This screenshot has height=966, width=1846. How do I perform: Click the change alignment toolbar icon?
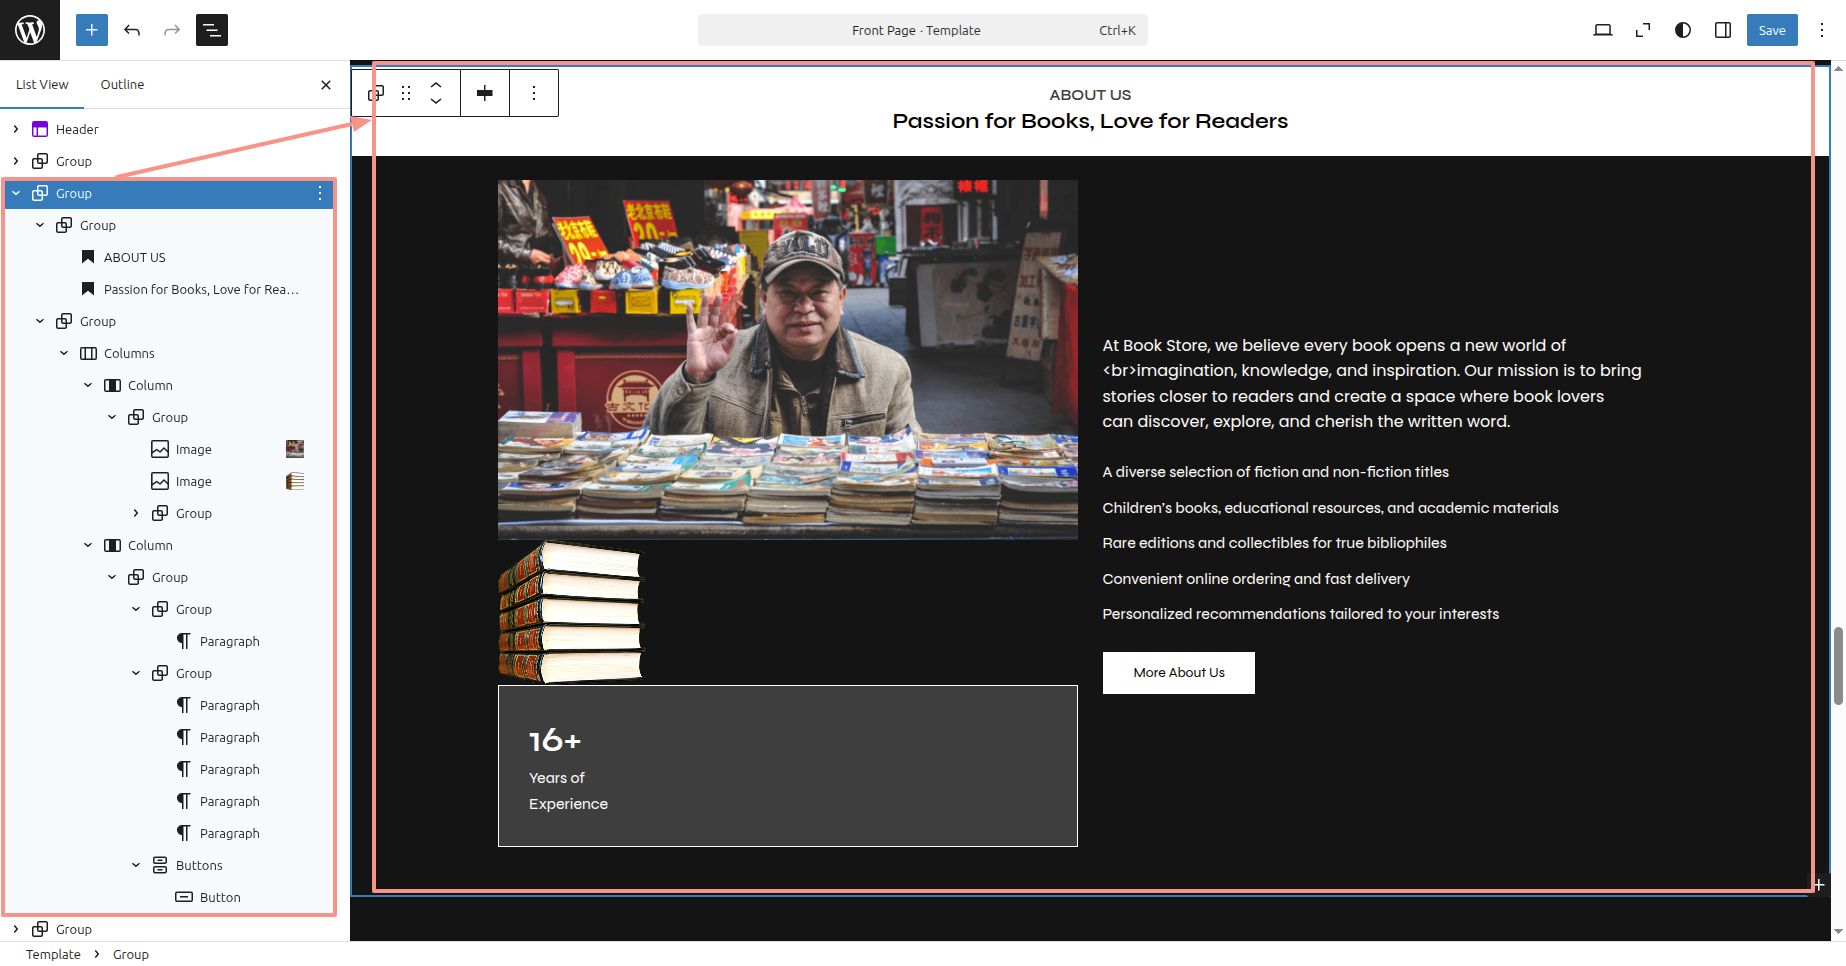coord(485,93)
